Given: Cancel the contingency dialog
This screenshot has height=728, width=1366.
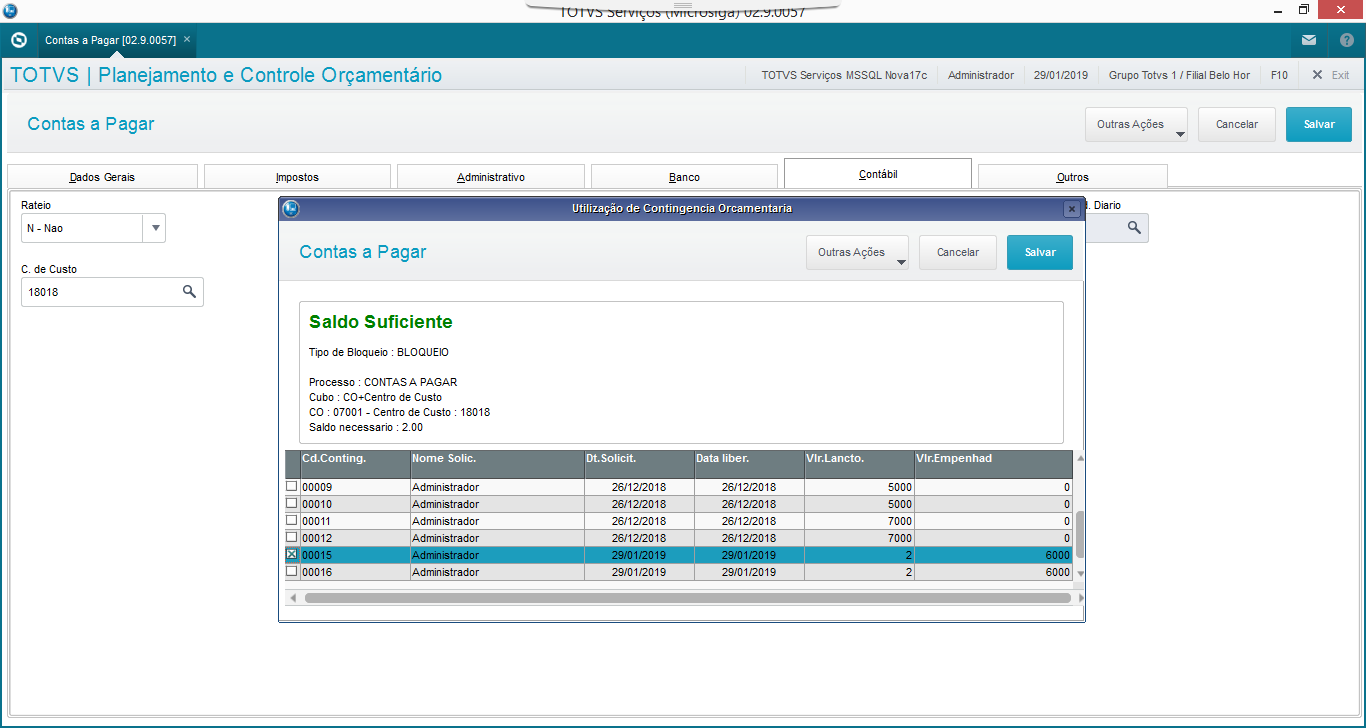Looking at the screenshot, I should click(958, 253).
